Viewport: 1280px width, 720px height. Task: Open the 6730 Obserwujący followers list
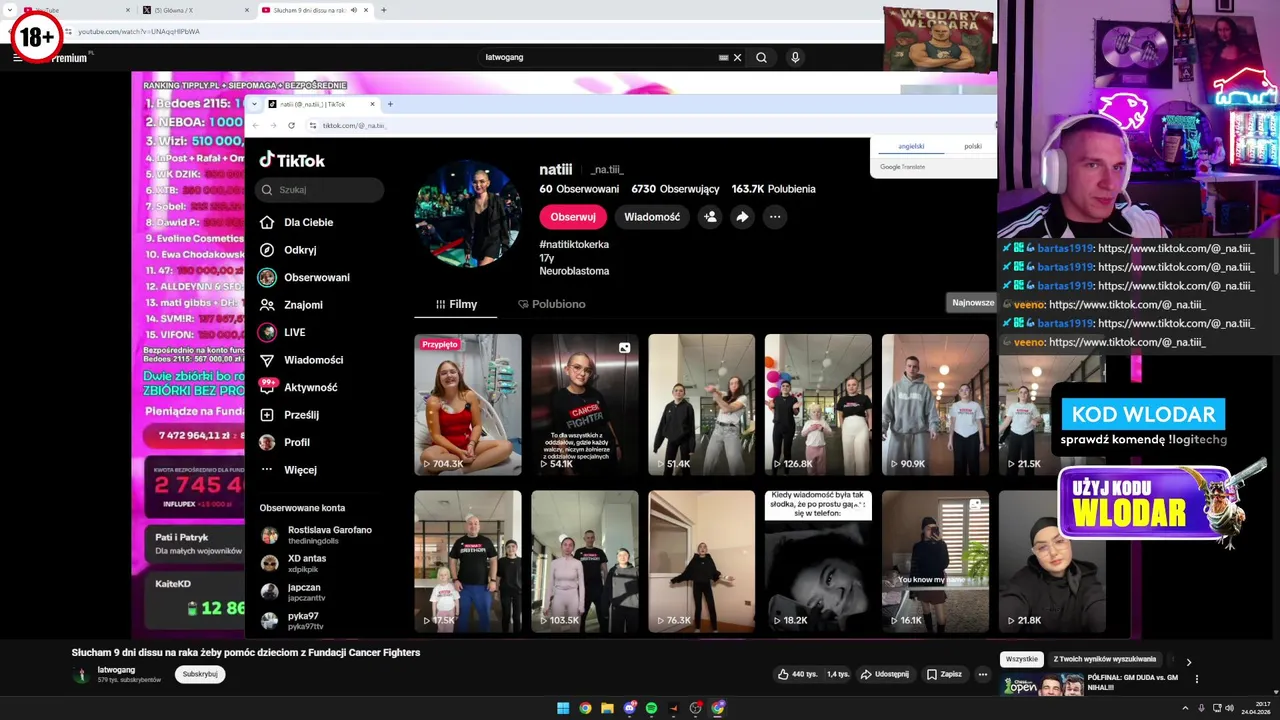coord(675,189)
